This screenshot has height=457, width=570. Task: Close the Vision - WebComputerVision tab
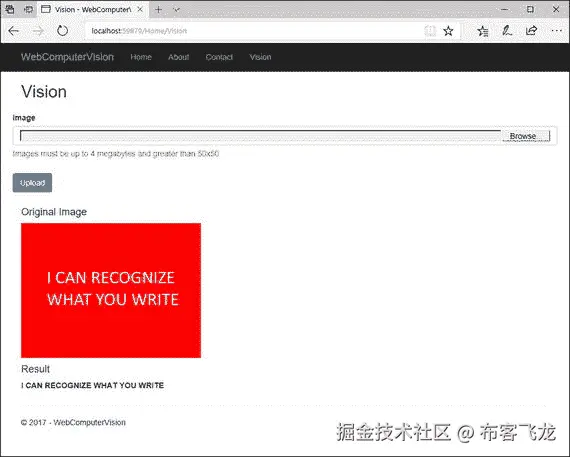pyautogui.click(x=140, y=9)
